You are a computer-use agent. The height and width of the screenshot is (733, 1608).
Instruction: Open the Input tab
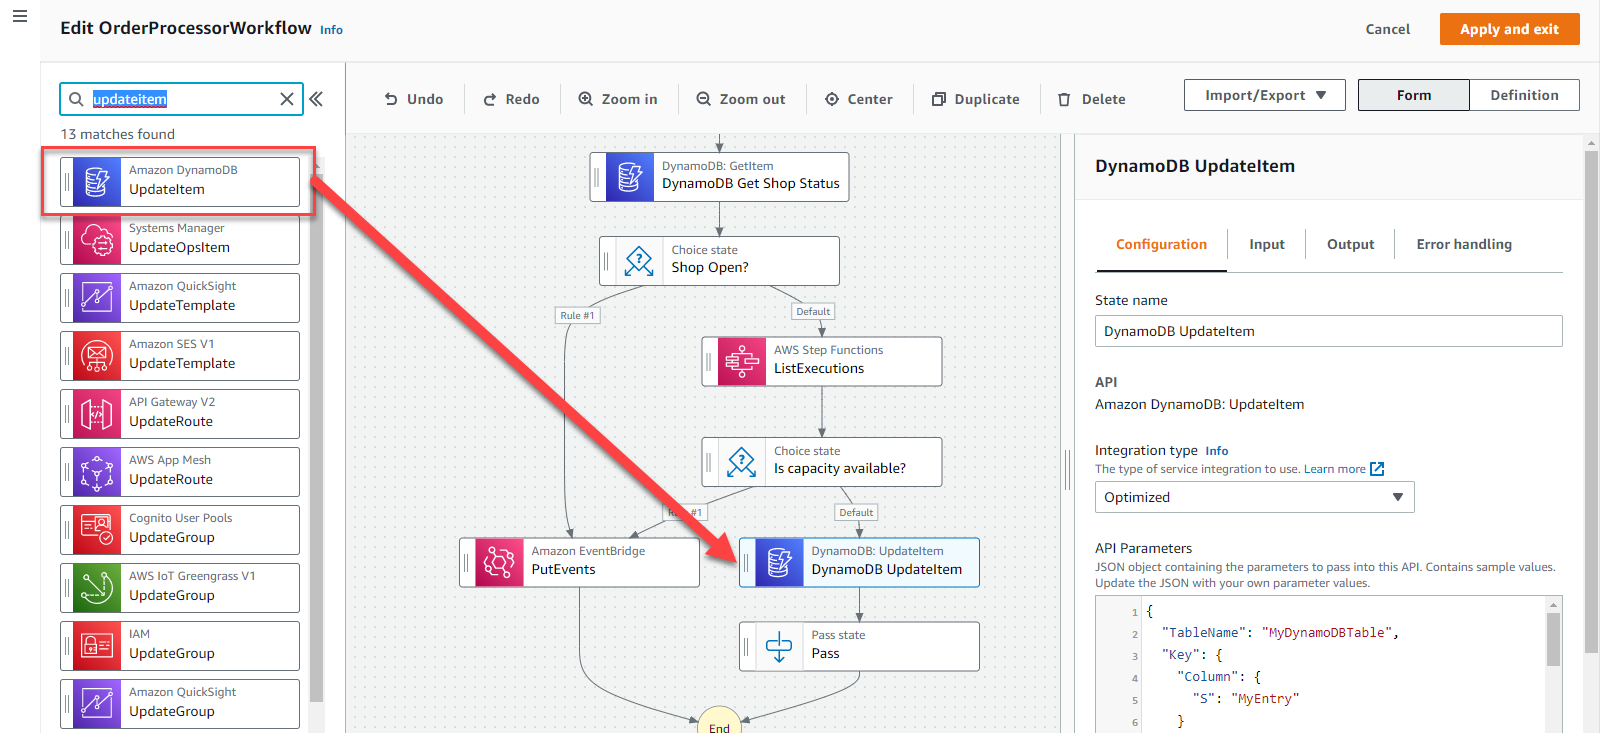coord(1267,244)
